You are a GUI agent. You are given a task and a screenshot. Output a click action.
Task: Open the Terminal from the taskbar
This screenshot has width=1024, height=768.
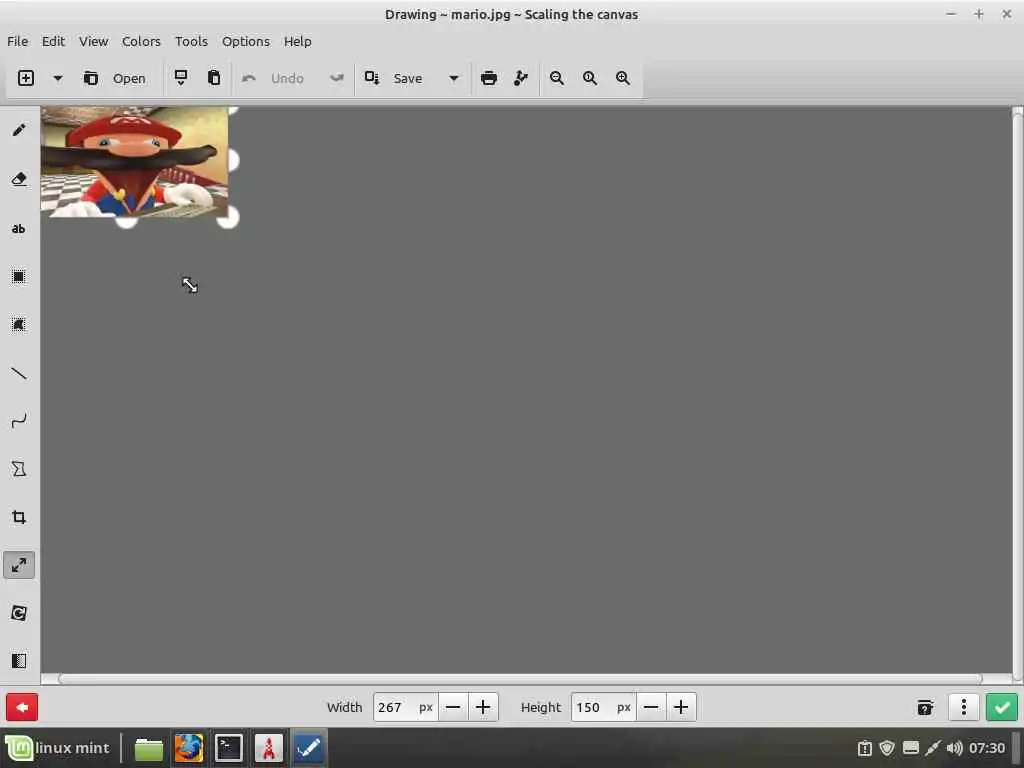click(x=229, y=748)
